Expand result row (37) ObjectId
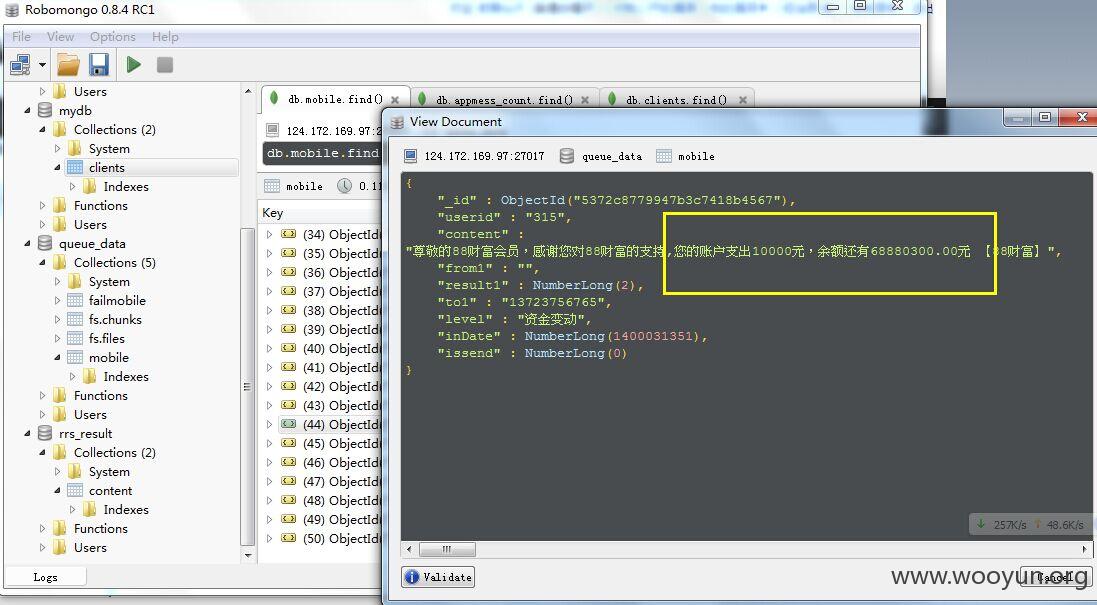 (x=269, y=292)
